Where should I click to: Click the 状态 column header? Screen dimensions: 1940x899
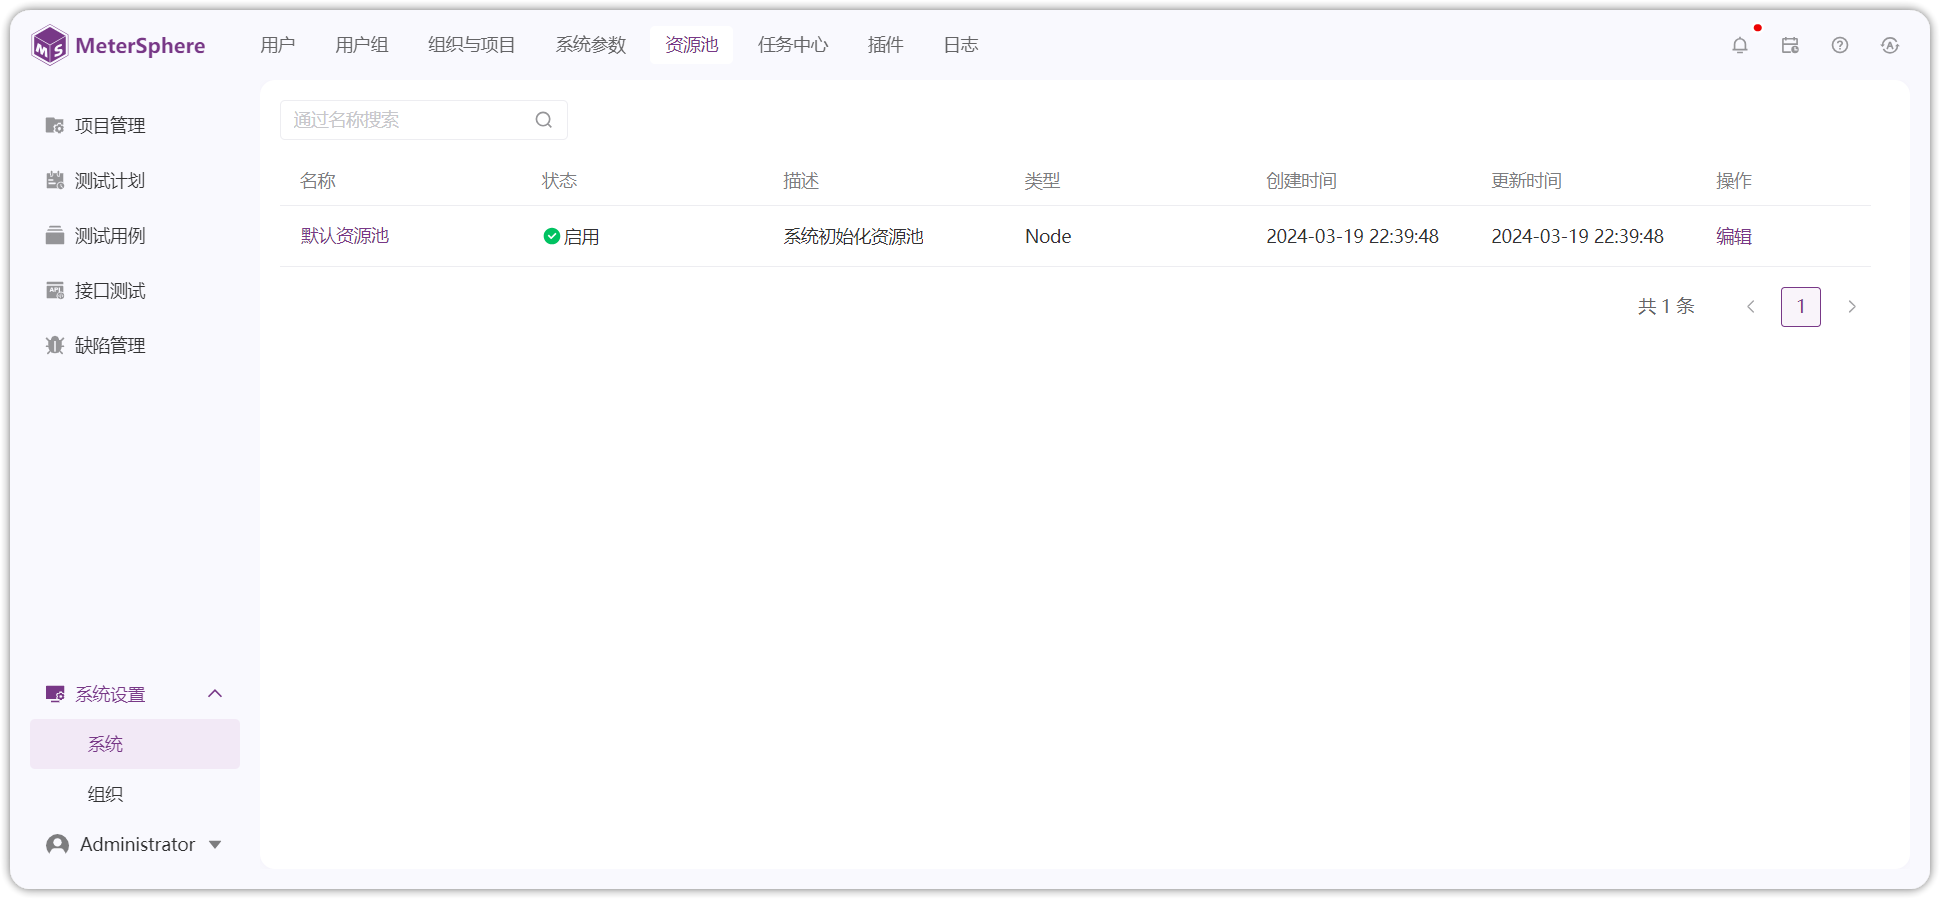coord(559,181)
